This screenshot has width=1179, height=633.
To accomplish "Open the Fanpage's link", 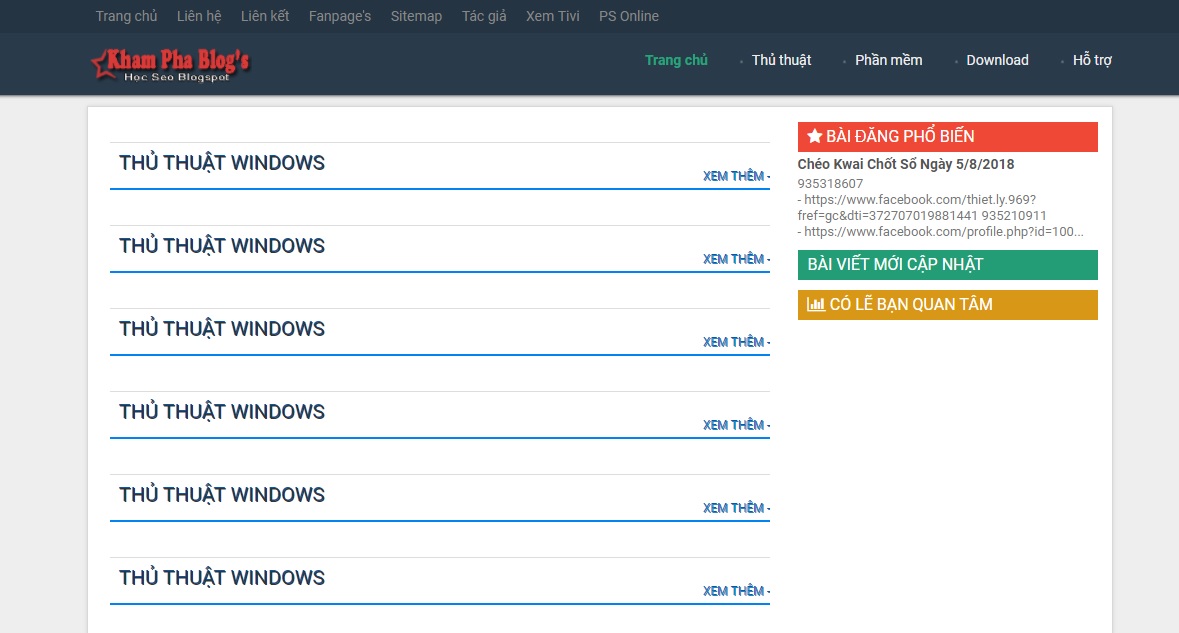I will pos(340,16).
